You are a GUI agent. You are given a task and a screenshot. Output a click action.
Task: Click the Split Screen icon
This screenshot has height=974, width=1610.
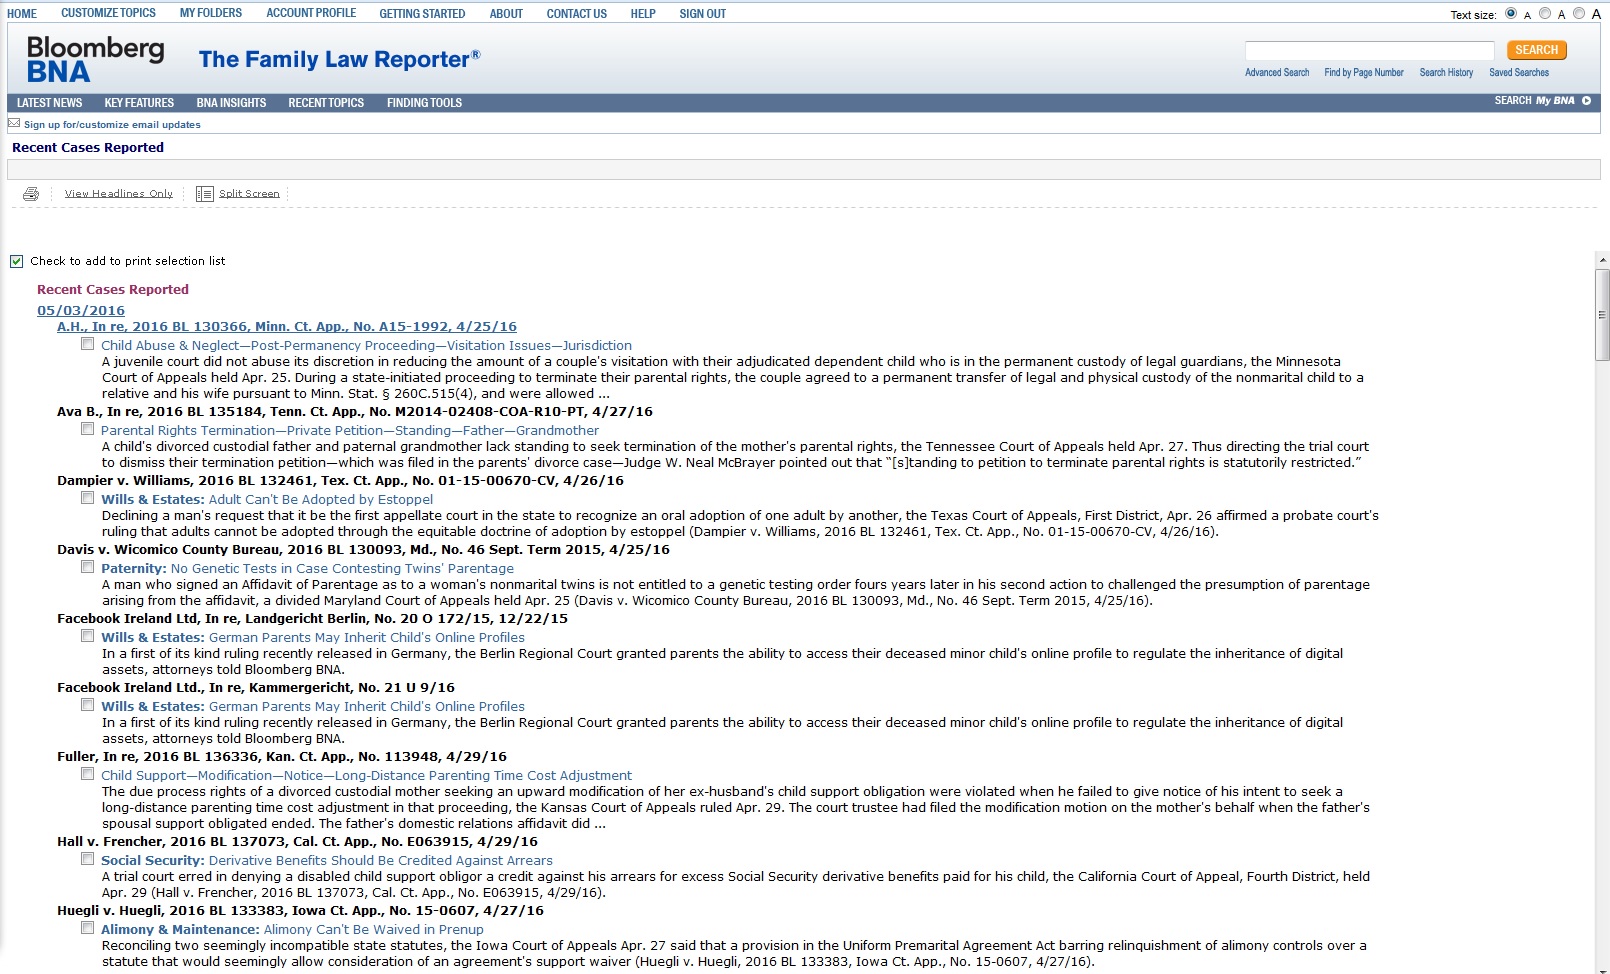[204, 194]
